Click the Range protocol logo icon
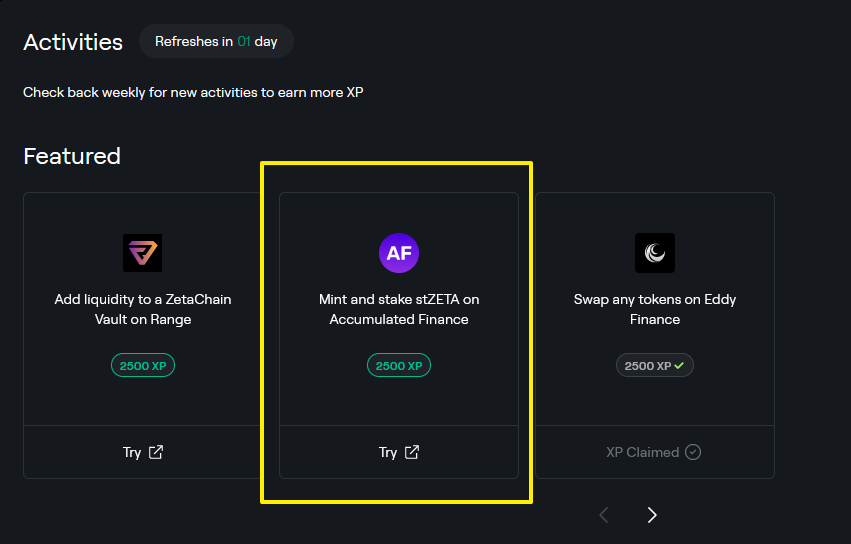Screen dimensions: 851x544 pos(143,253)
